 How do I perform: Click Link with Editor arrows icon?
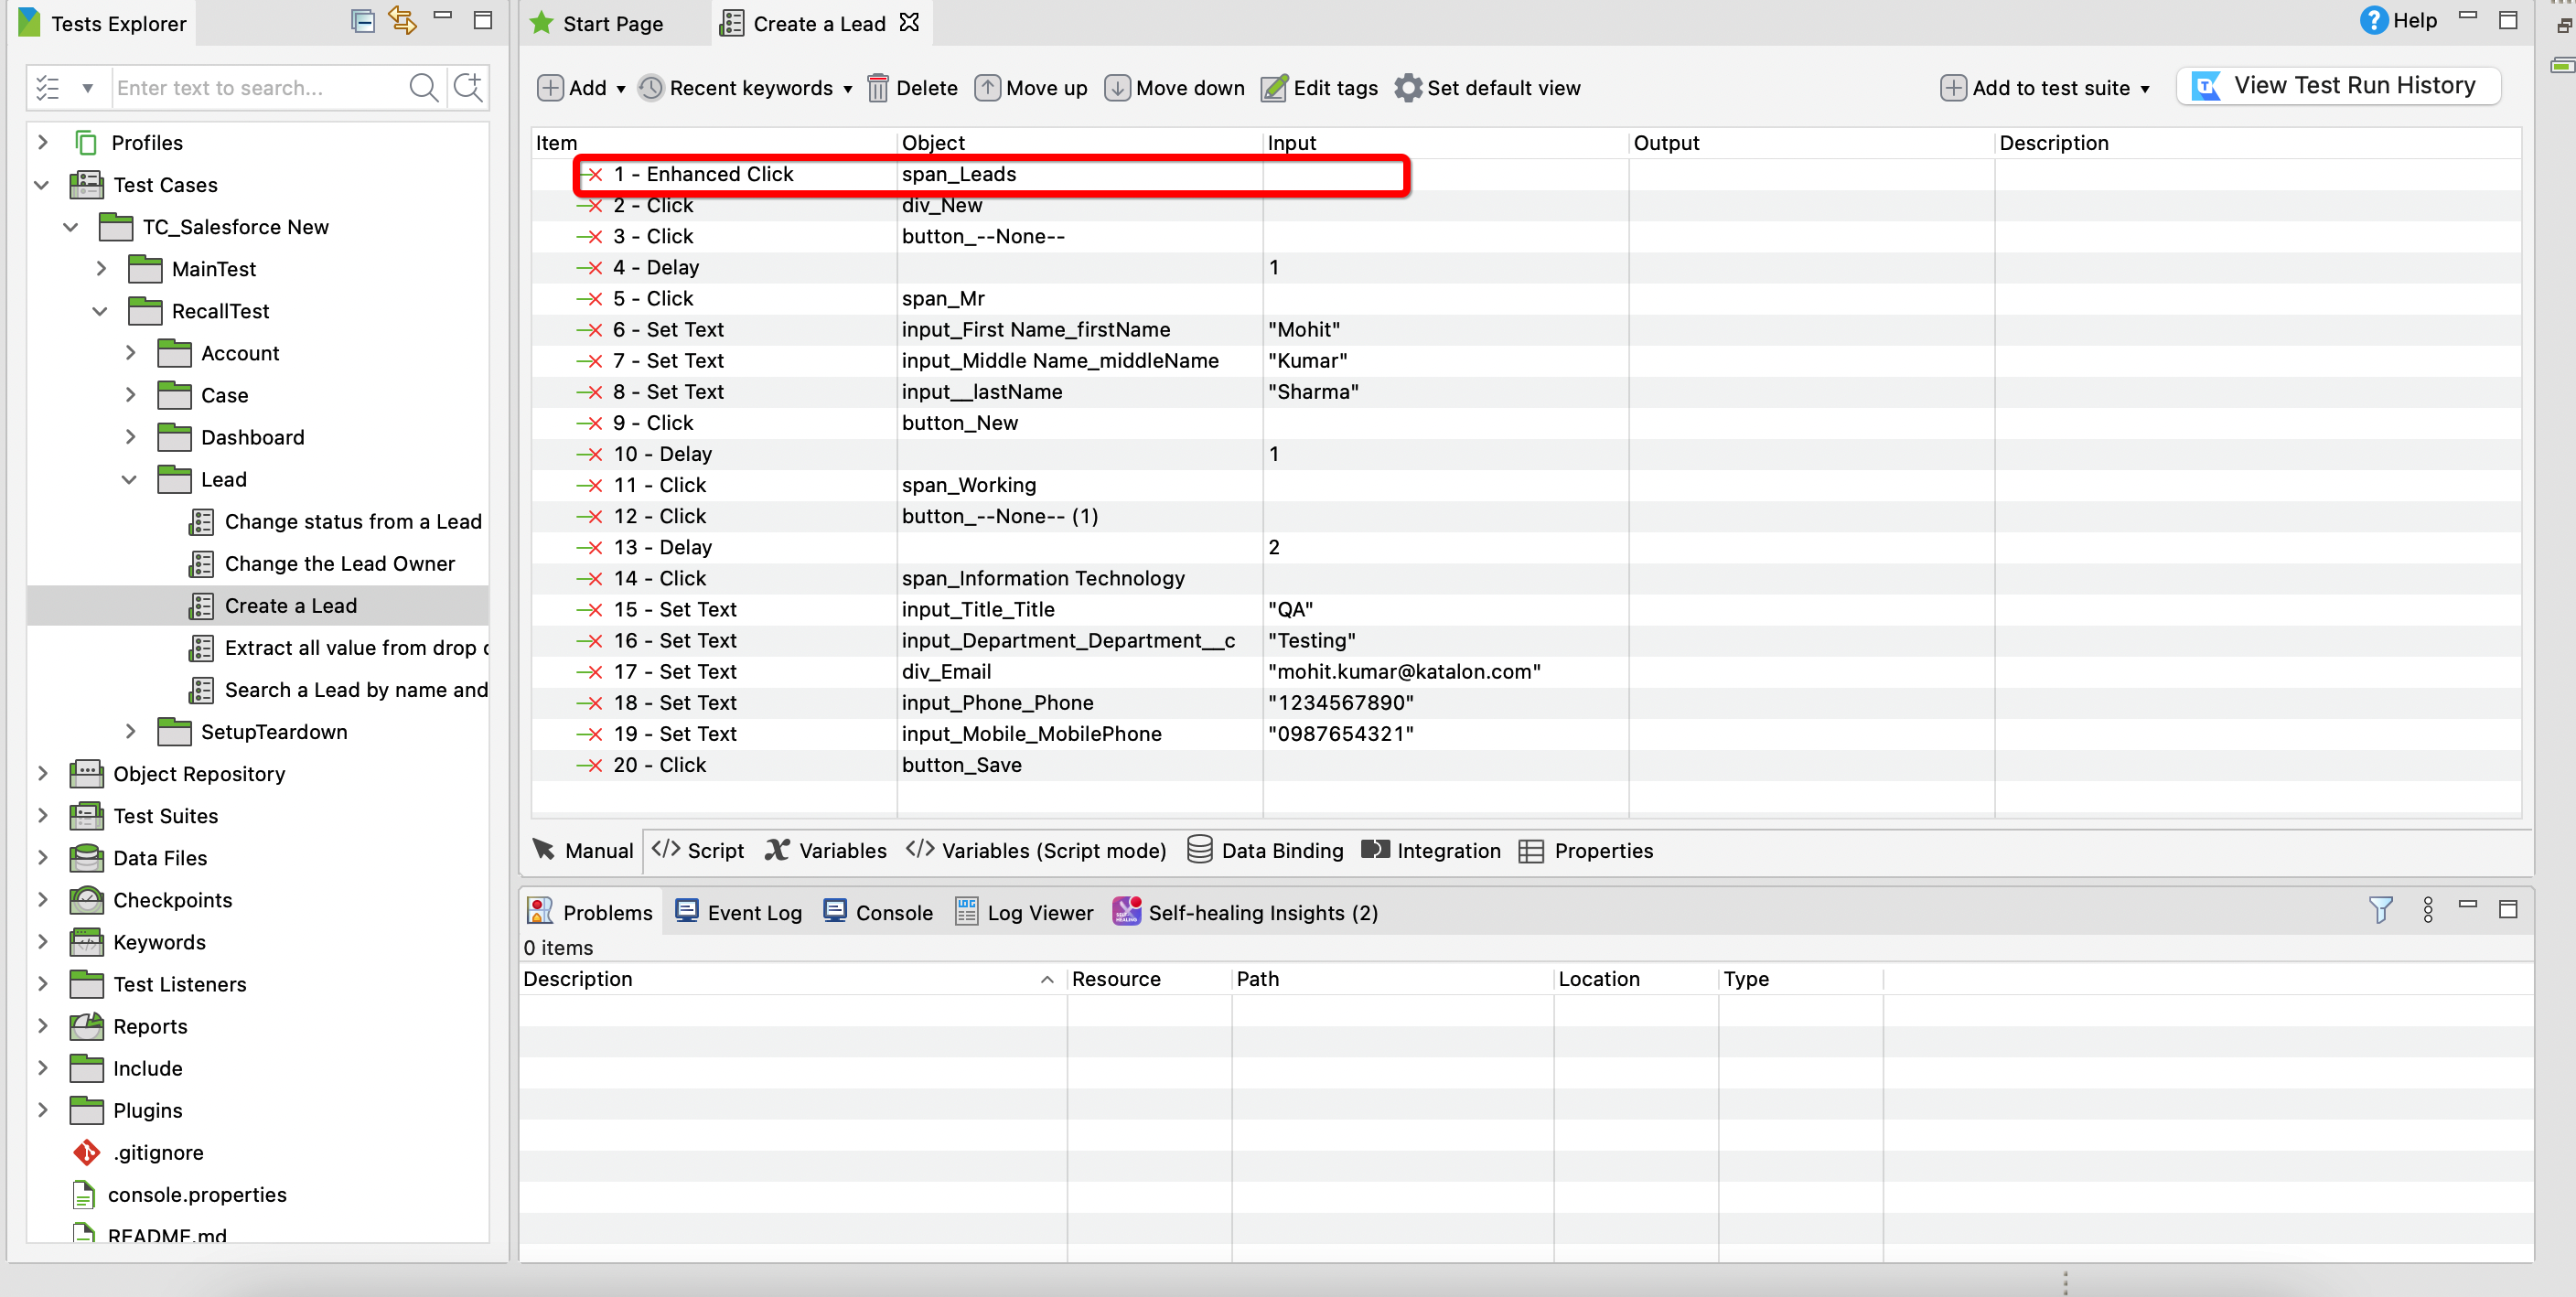(402, 21)
